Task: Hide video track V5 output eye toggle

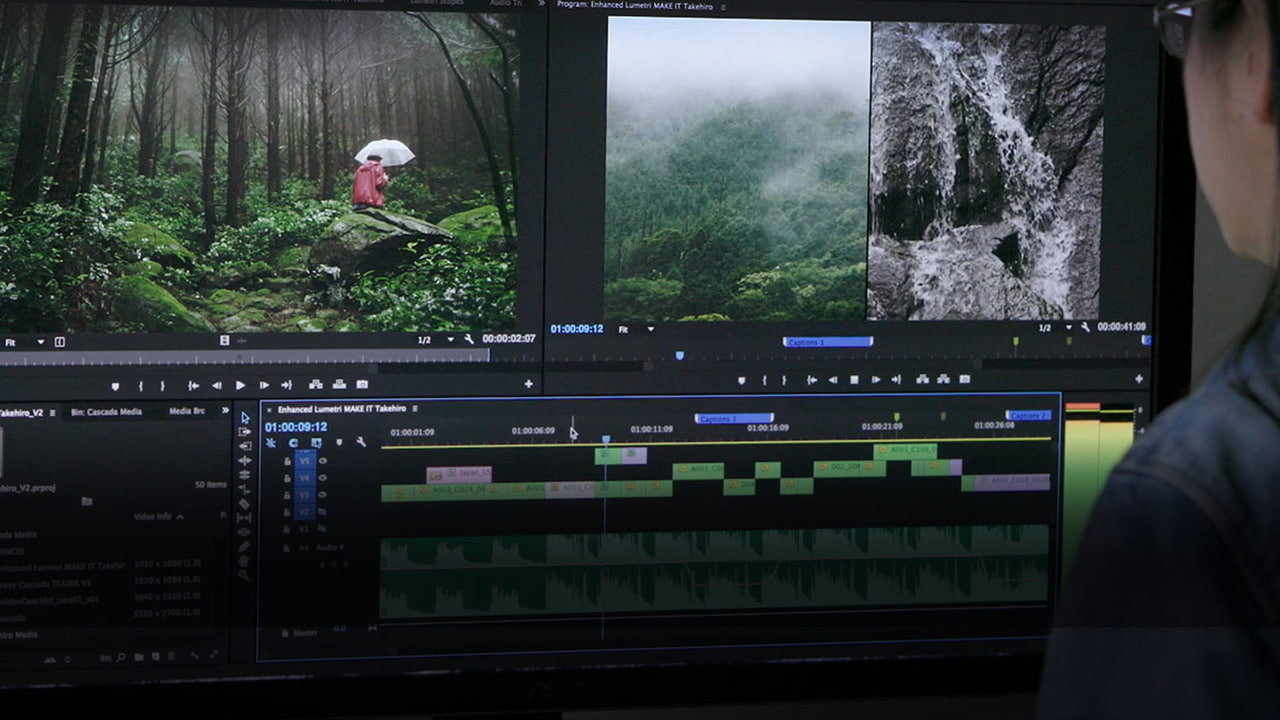Action: coord(322,460)
